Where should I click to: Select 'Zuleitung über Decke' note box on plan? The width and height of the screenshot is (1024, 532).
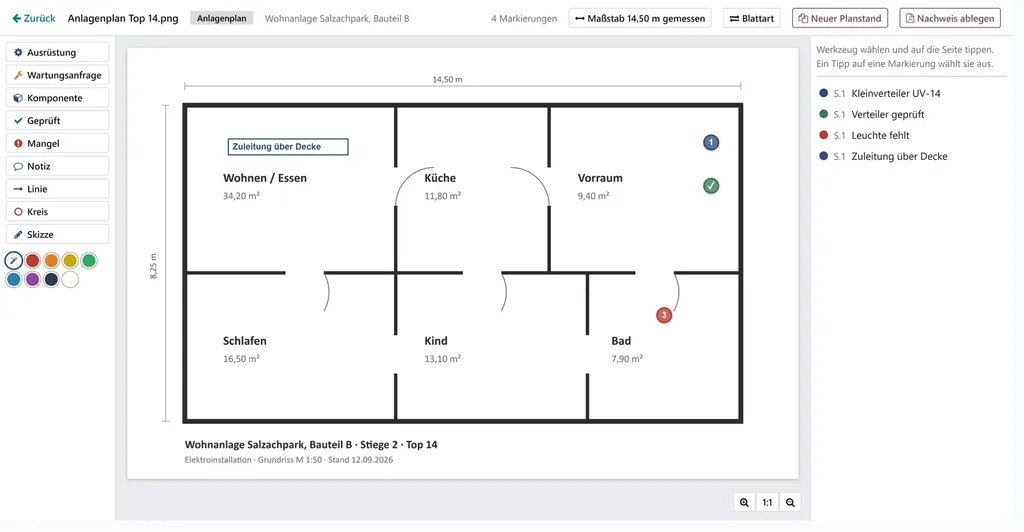point(288,147)
